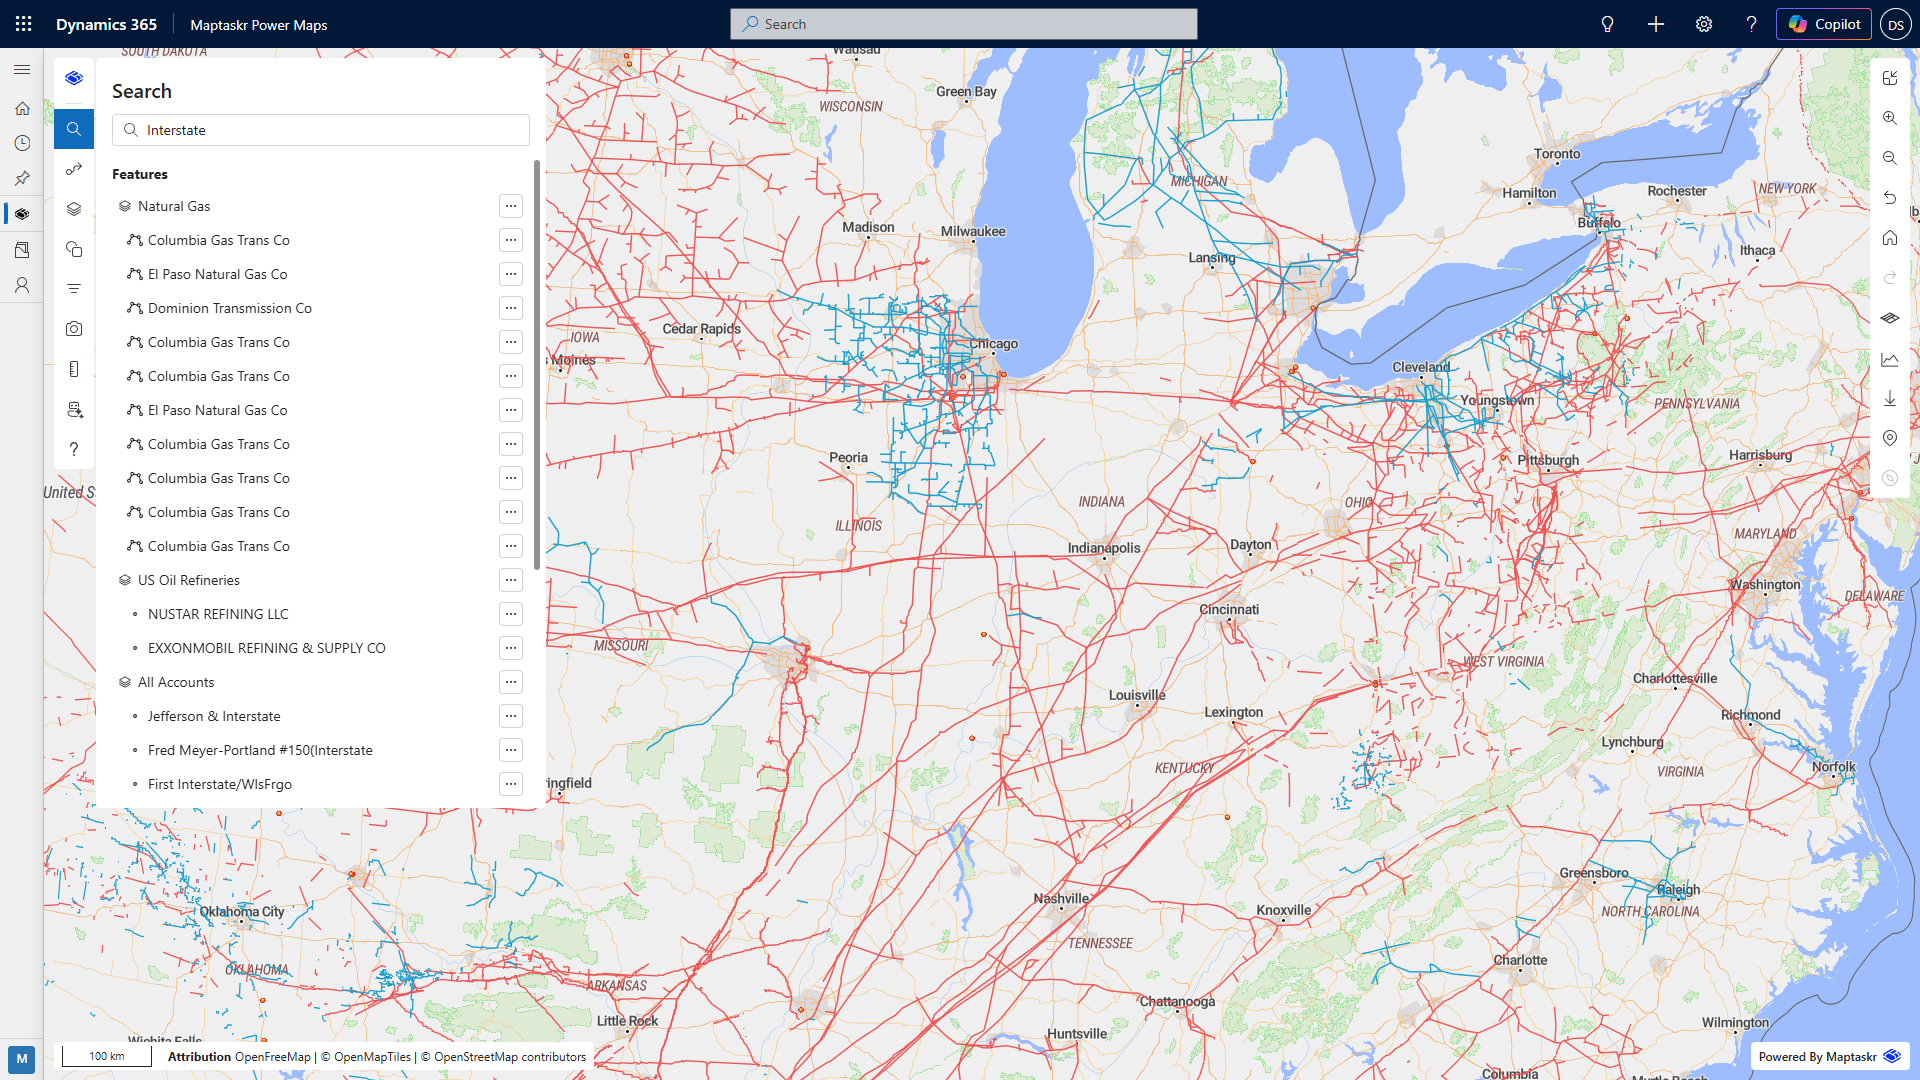The height and width of the screenshot is (1080, 1920).
Task: Select the ruler measure tool
Action: click(74, 369)
